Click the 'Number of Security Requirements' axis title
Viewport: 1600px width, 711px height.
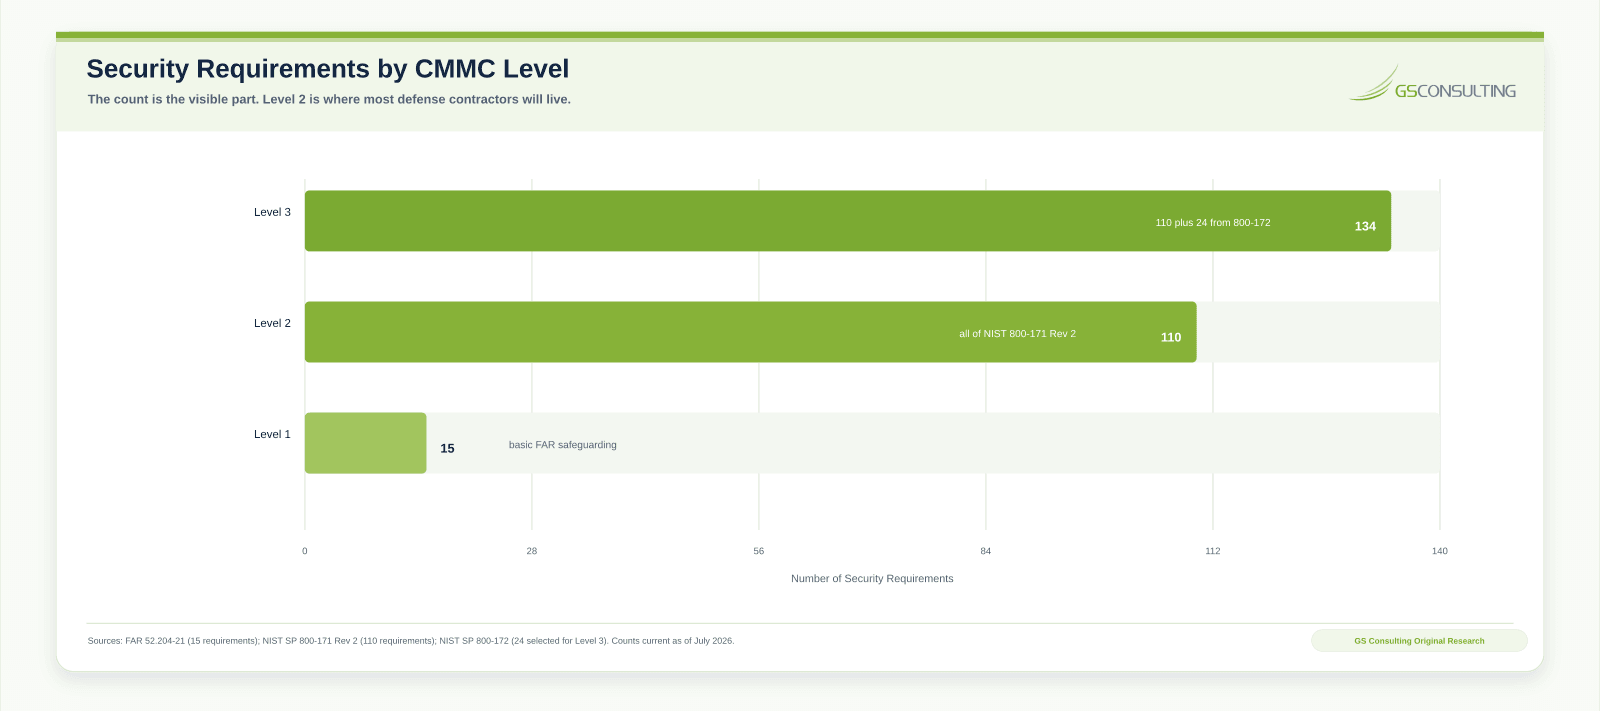tap(872, 579)
